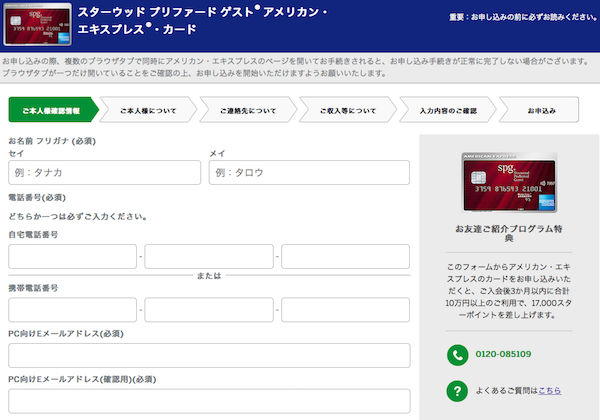Screen dimensions: 600x420
Task: Click the SPG card image in the sidebar
Action: click(509, 182)
